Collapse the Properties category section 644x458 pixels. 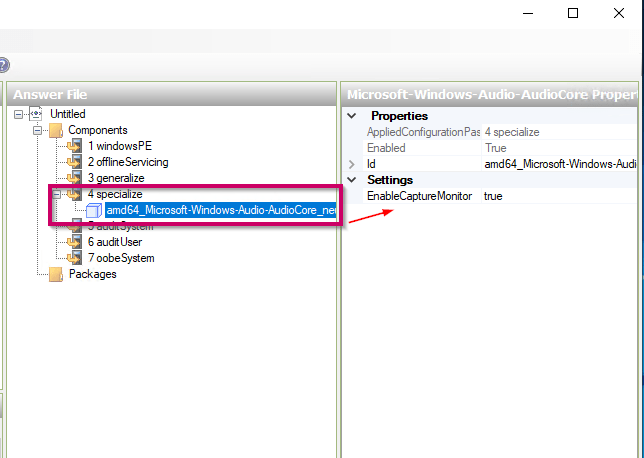point(351,116)
